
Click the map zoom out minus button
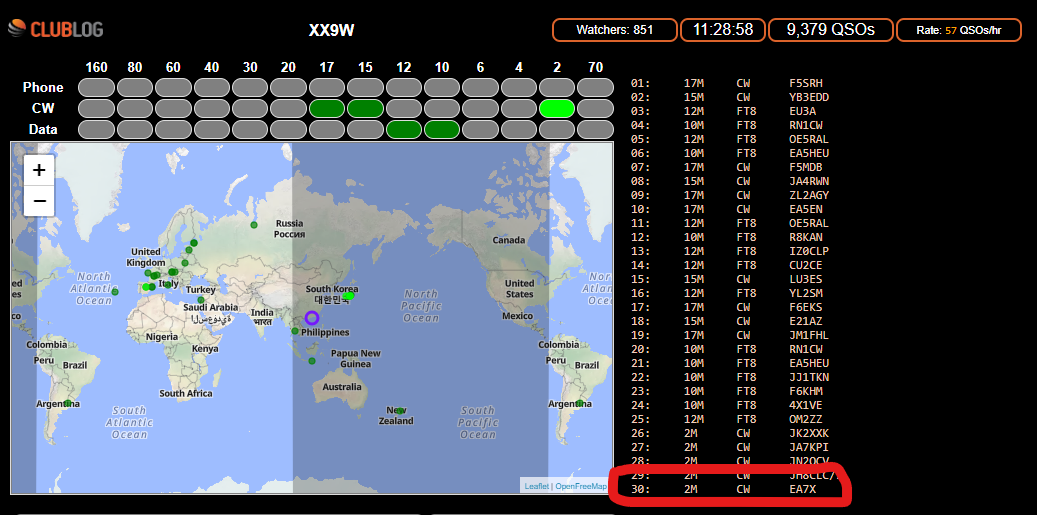(x=39, y=200)
